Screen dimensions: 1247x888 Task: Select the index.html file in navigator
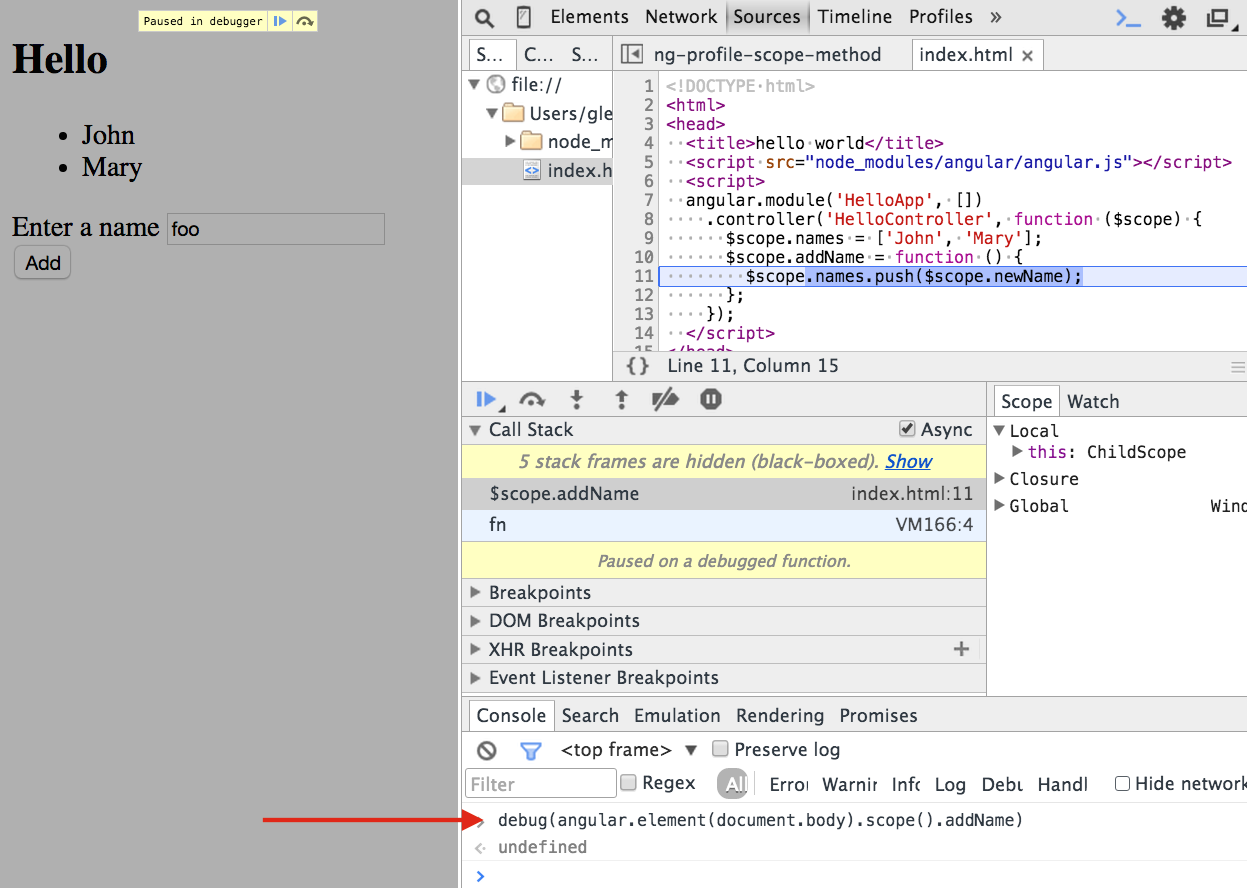[x=568, y=171]
